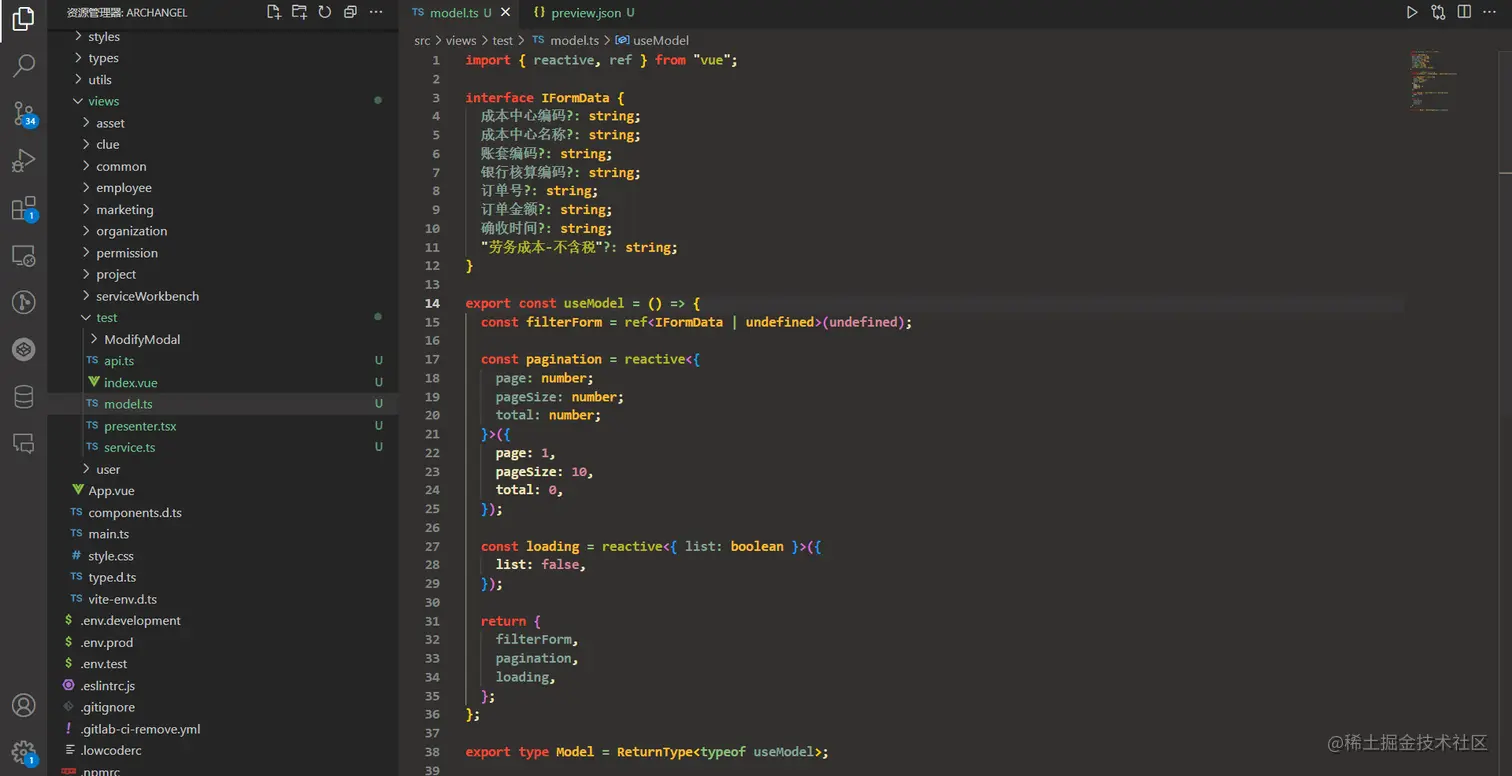Expand the clue folder

point(222,145)
